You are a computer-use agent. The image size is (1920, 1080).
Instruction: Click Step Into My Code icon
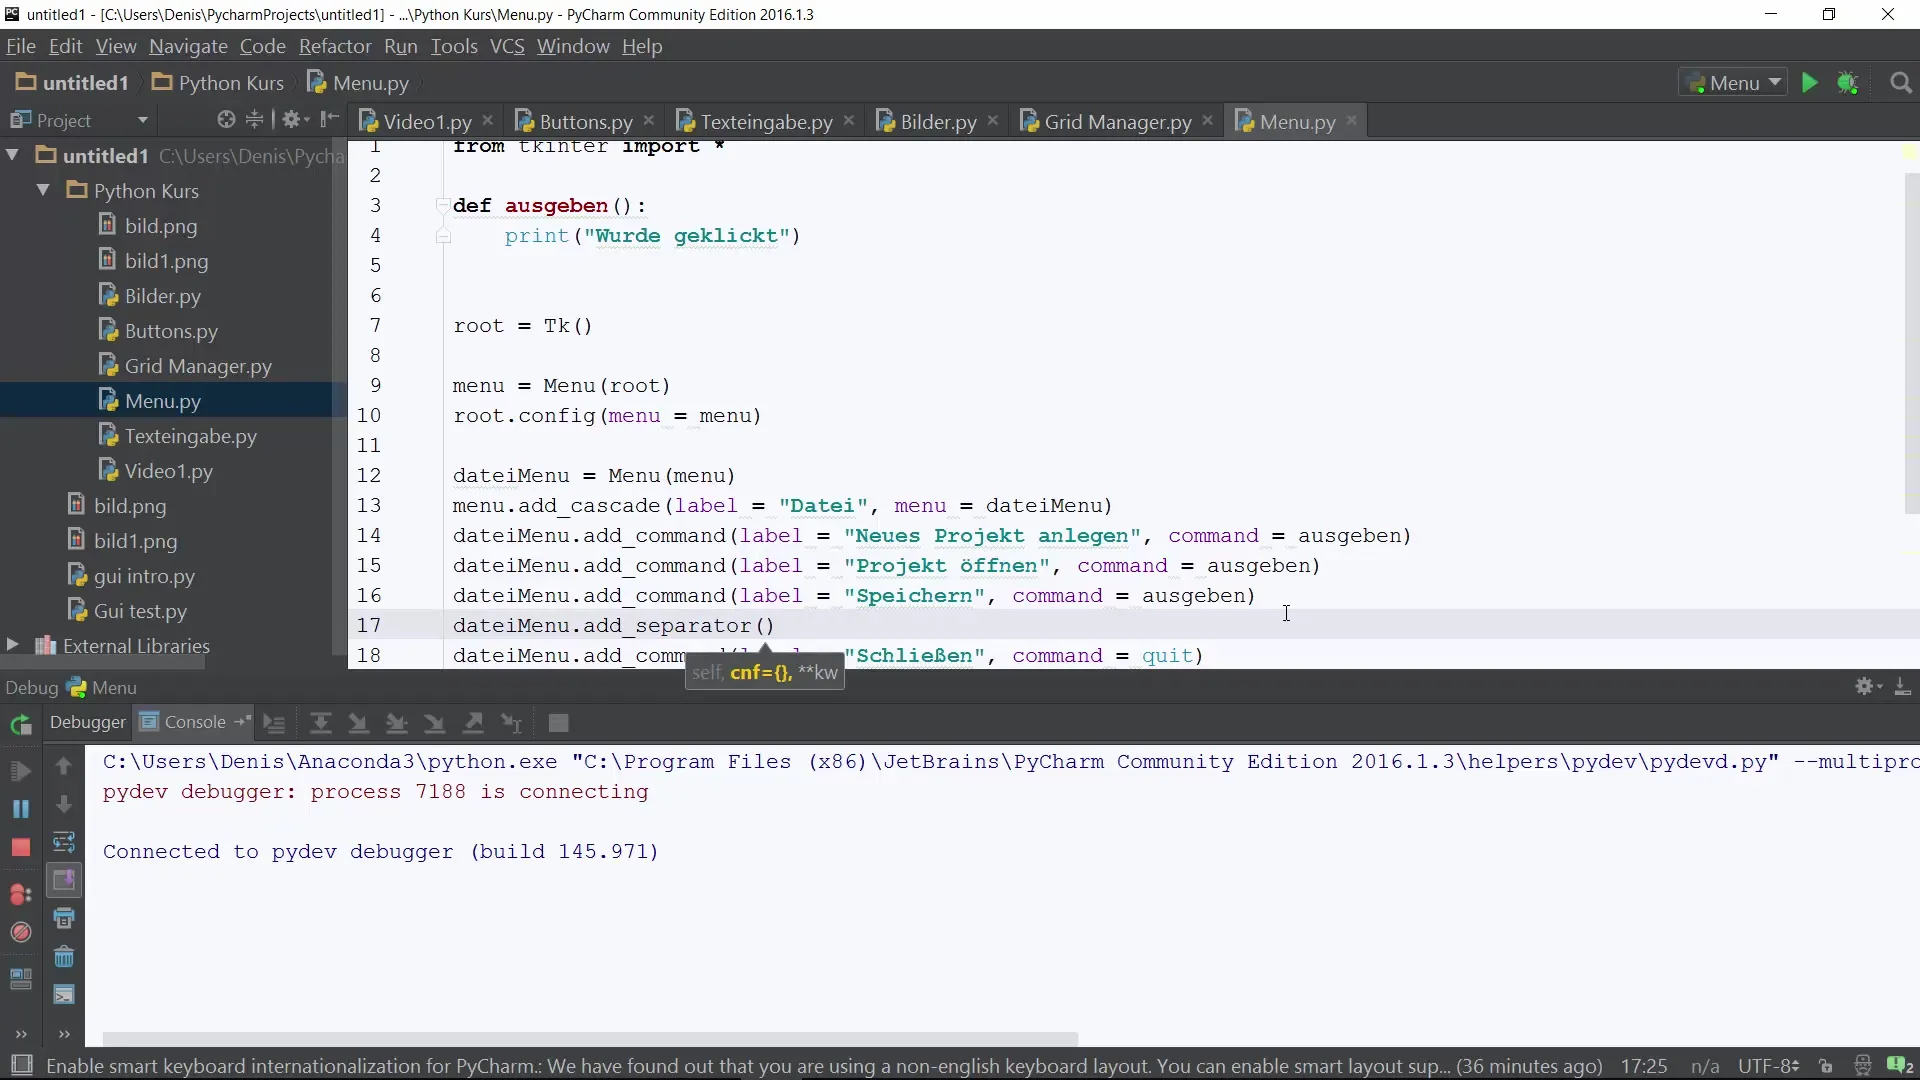pos(396,723)
